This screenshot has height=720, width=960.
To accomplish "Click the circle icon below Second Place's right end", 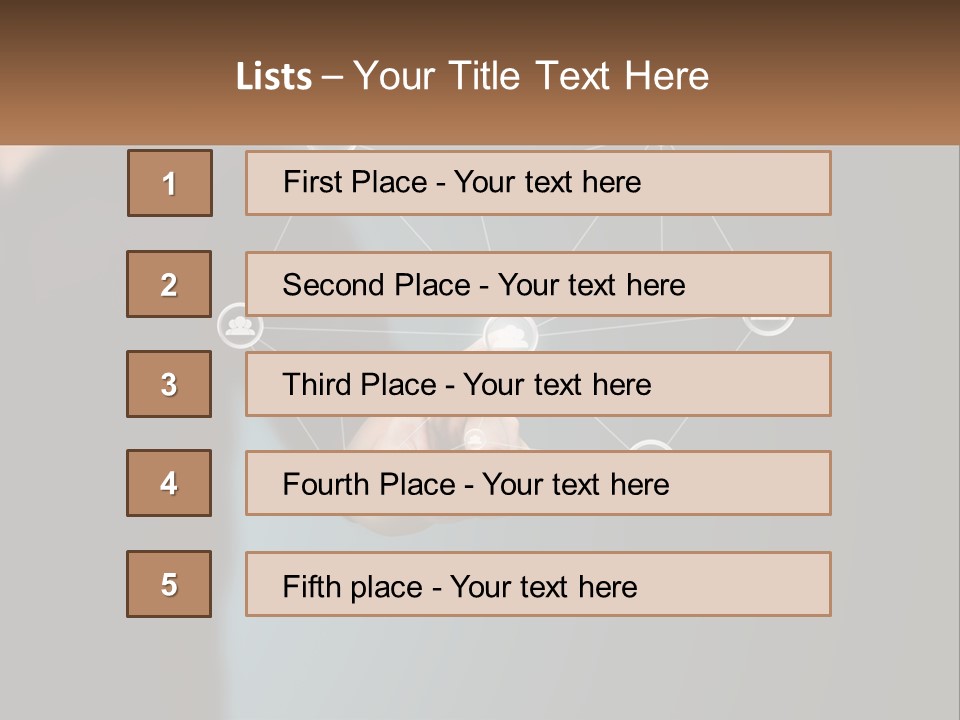I will pos(768,323).
